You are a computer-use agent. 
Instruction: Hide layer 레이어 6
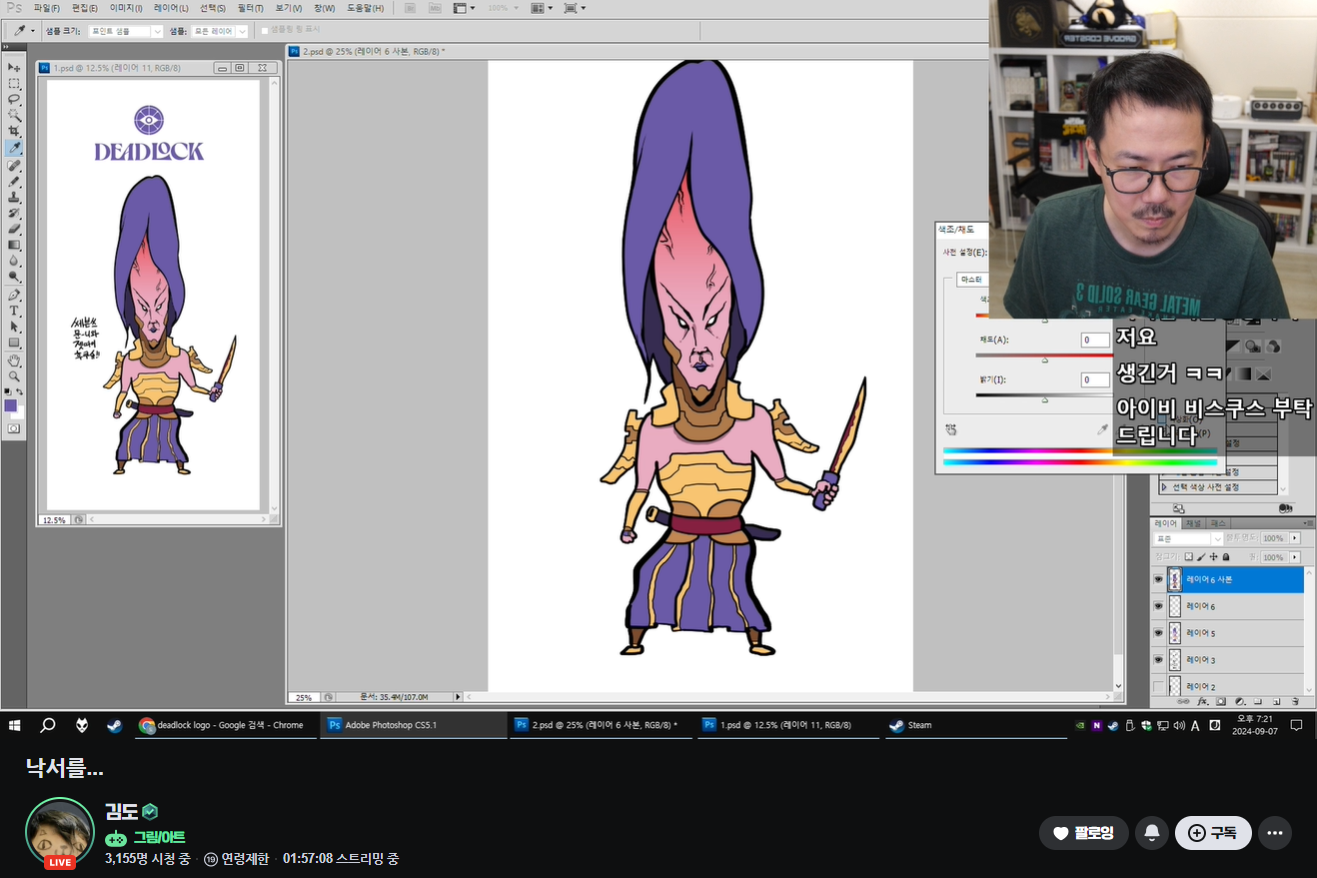point(1158,606)
